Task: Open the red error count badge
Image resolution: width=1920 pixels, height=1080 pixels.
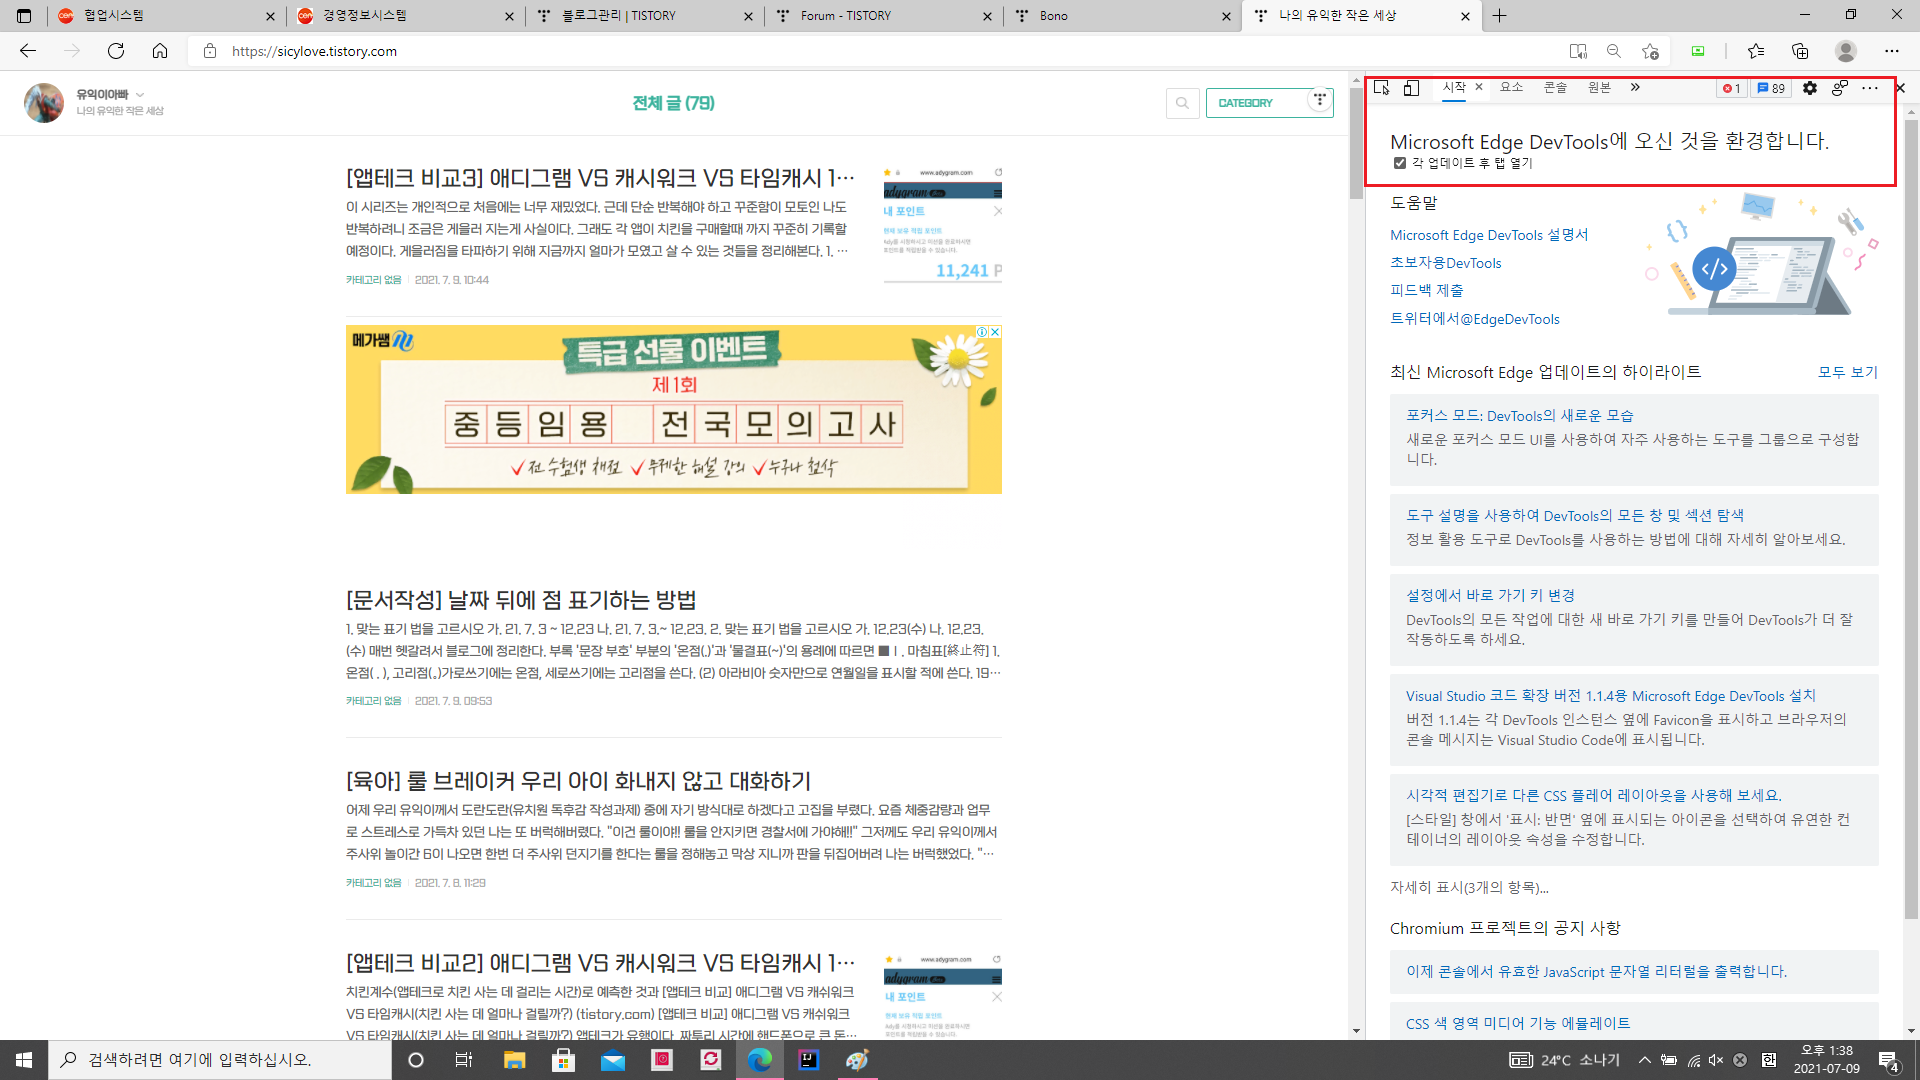Action: pyautogui.click(x=1732, y=88)
